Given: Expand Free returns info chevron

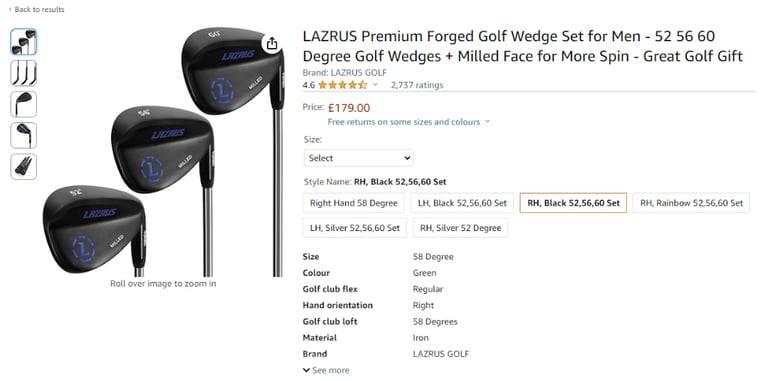Looking at the screenshot, I should tap(487, 122).
